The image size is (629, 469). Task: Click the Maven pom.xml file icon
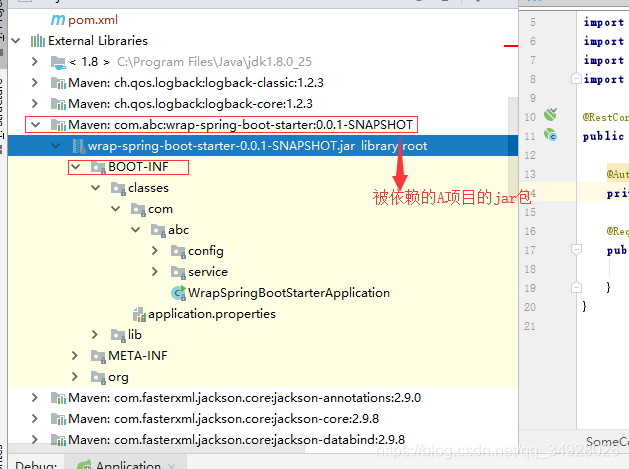pyautogui.click(x=58, y=20)
